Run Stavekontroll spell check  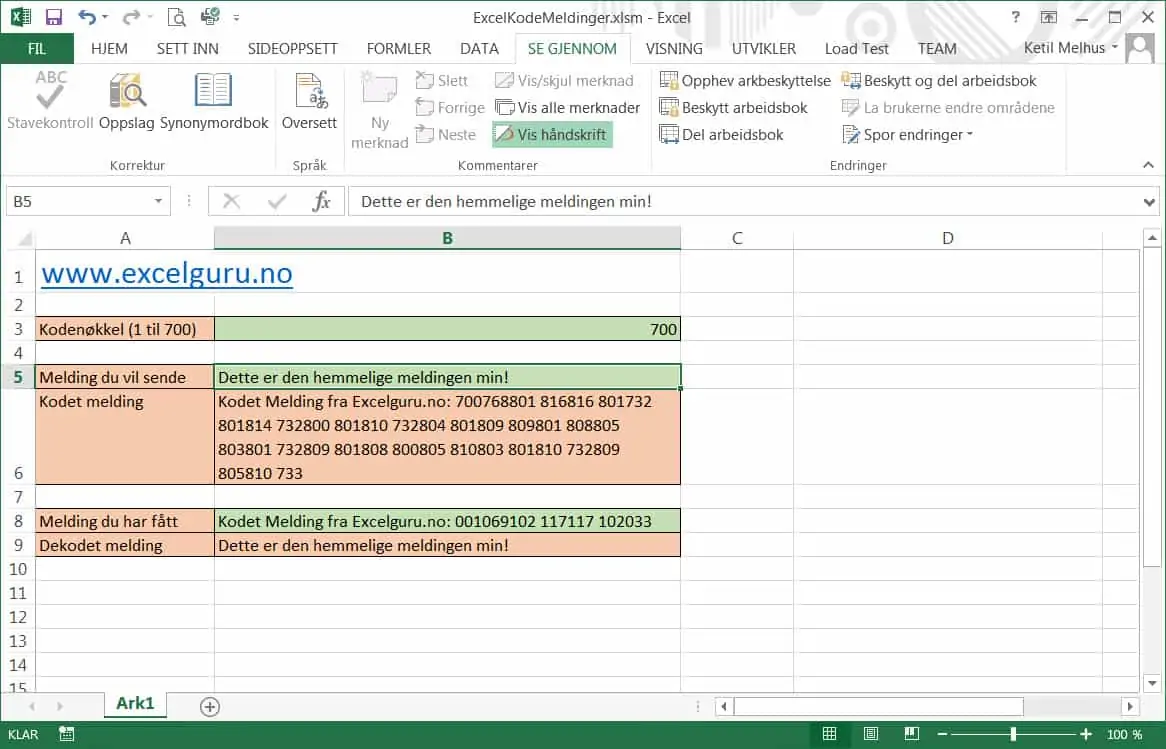click(x=50, y=100)
